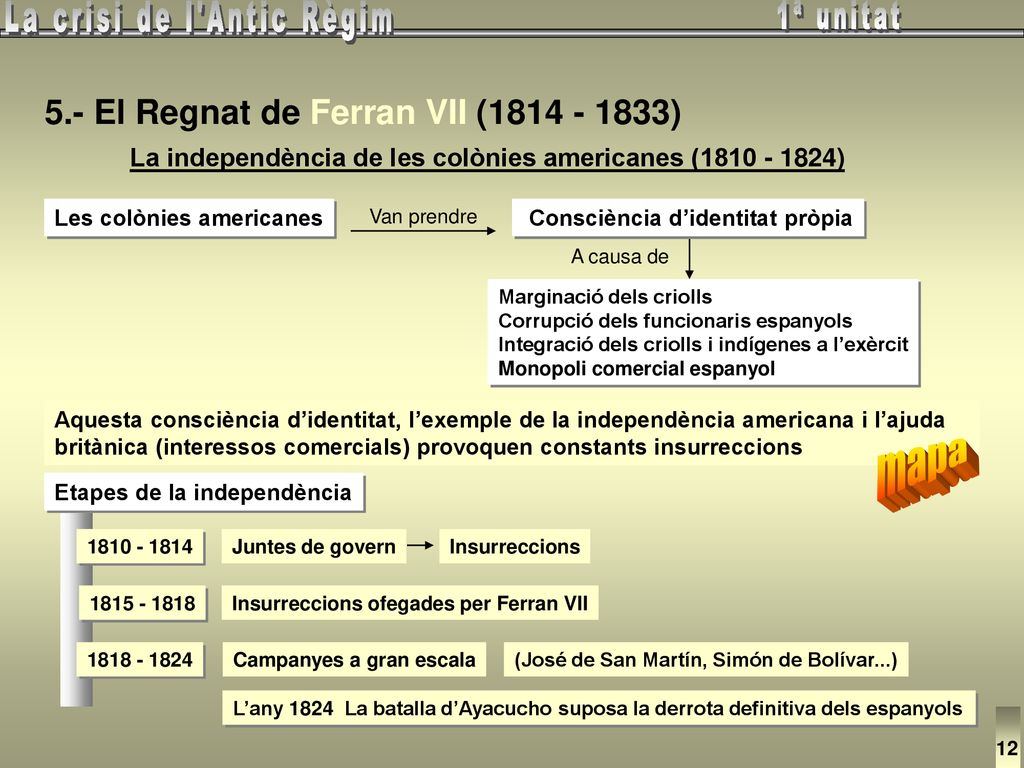
Task: Click the orange 'mapa' WordArt link
Action: (927, 473)
